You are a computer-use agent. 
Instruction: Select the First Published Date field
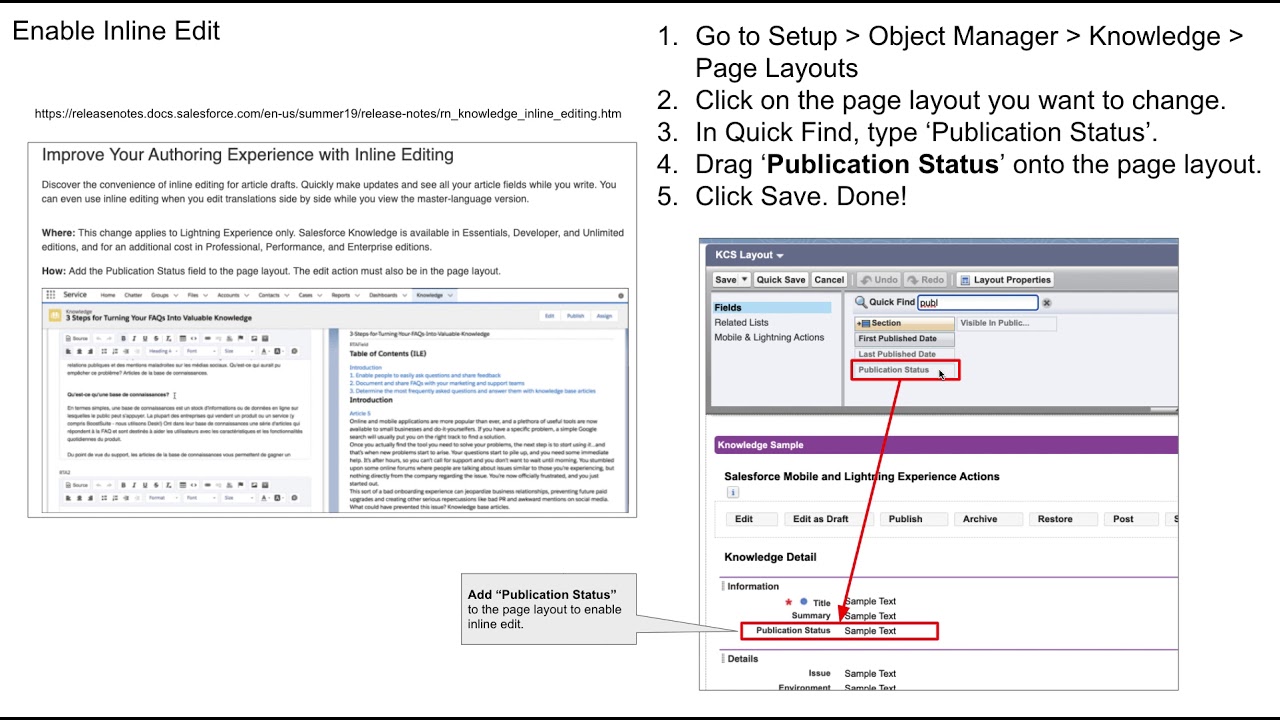[x=904, y=339]
